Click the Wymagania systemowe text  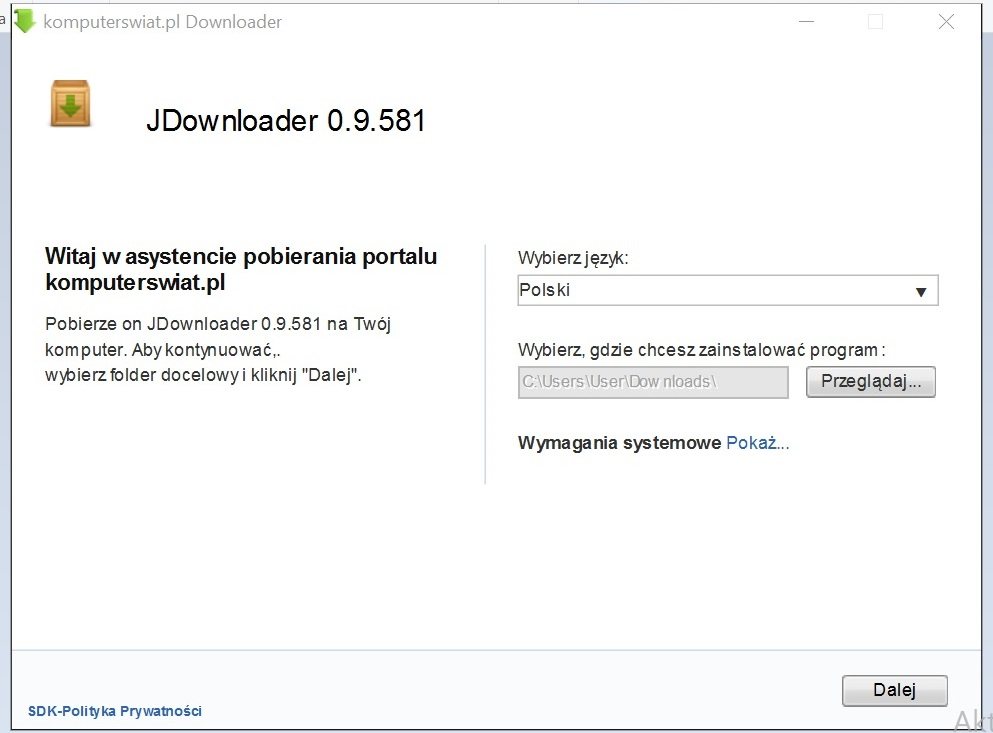click(x=619, y=442)
